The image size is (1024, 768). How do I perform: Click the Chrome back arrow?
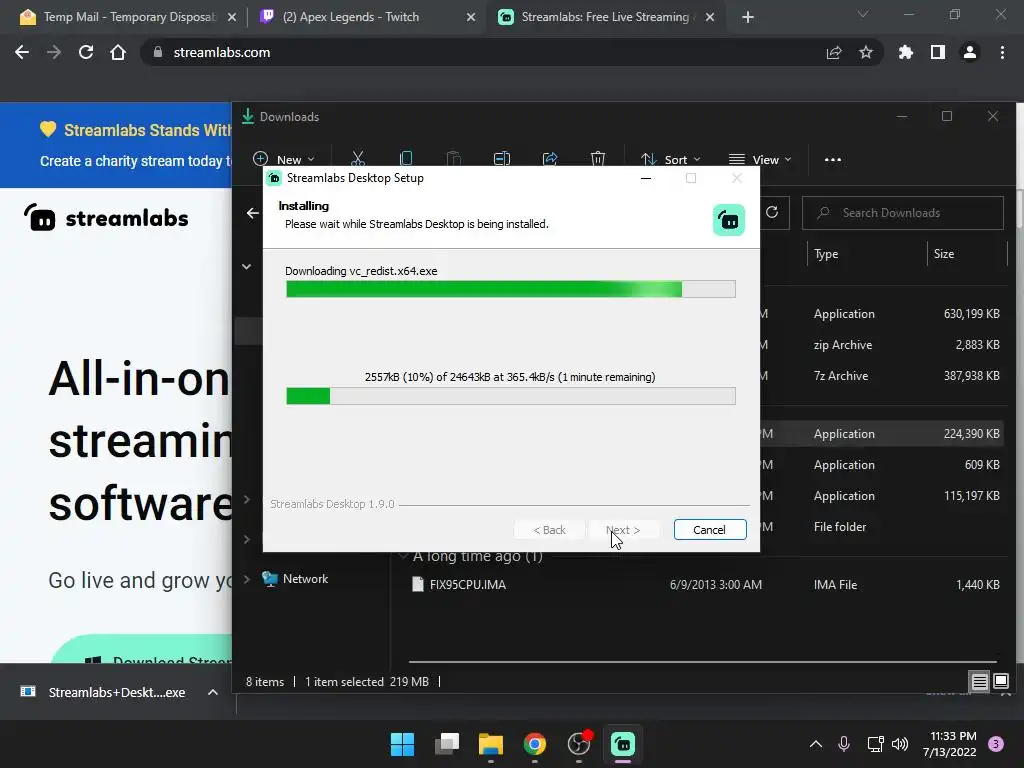(22, 52)
